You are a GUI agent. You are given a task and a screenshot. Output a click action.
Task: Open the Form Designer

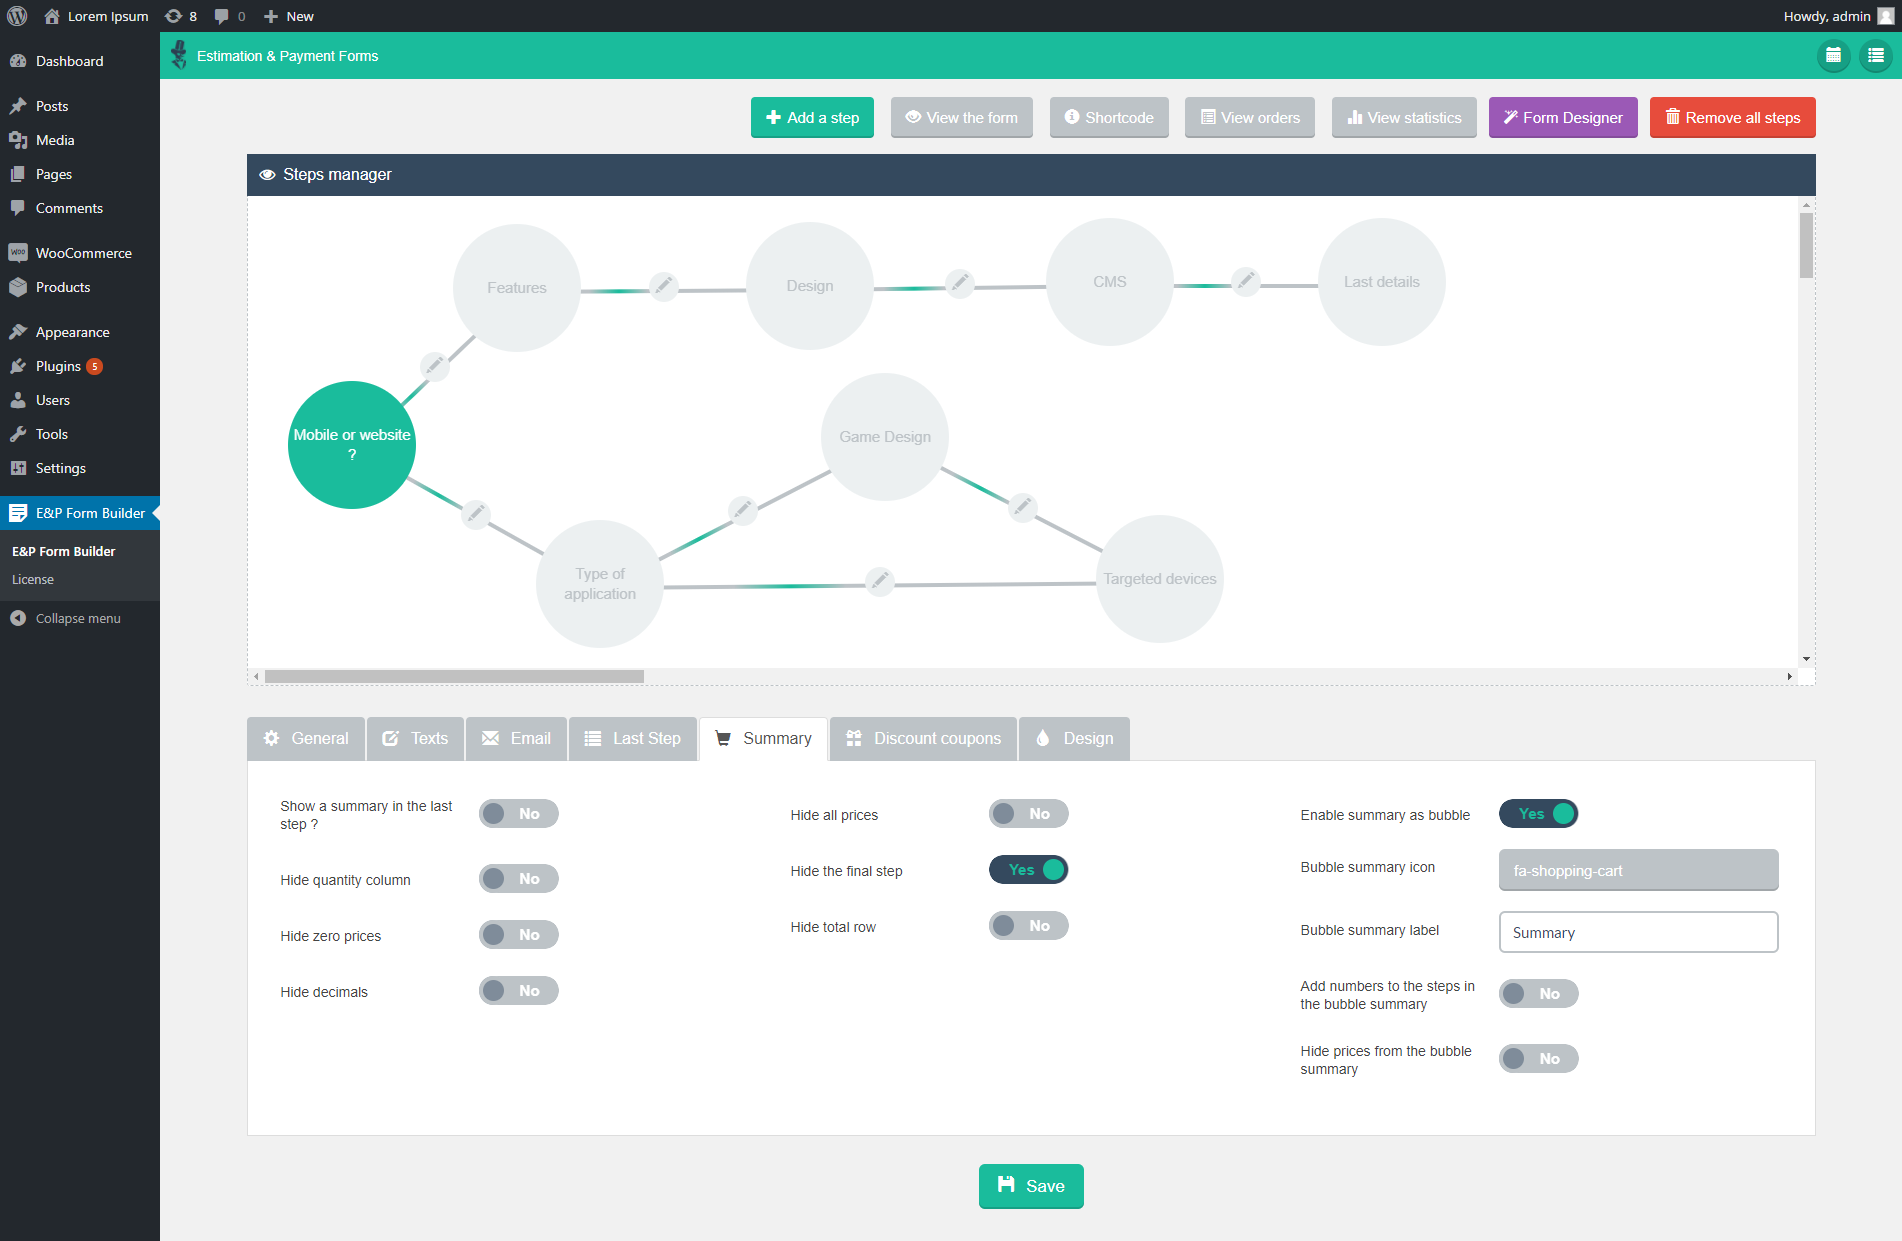tap(1563, 117)
